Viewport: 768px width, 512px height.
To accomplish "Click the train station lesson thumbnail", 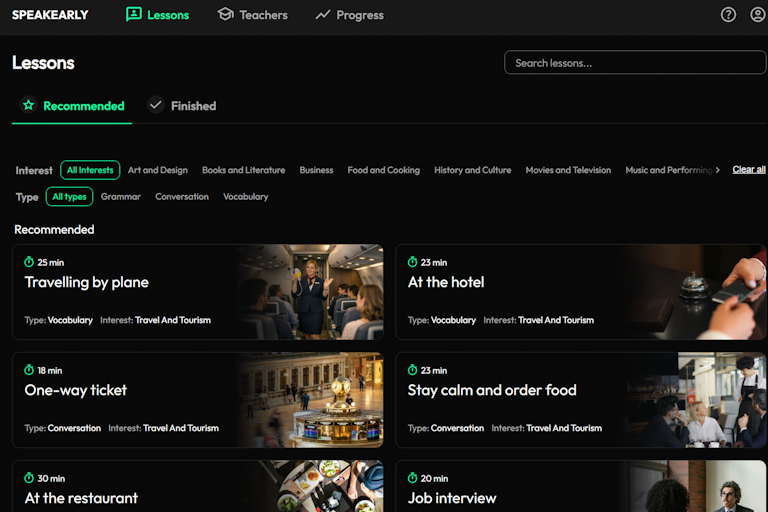I will pyautogui.click(x=310, y=400).
